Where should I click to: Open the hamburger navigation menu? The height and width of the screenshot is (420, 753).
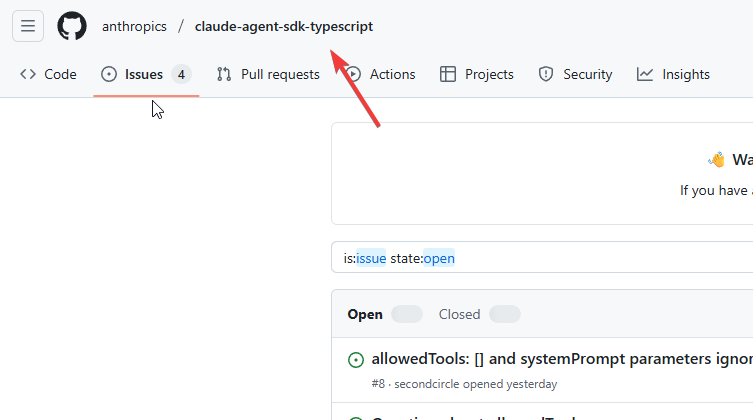[27, 26]
